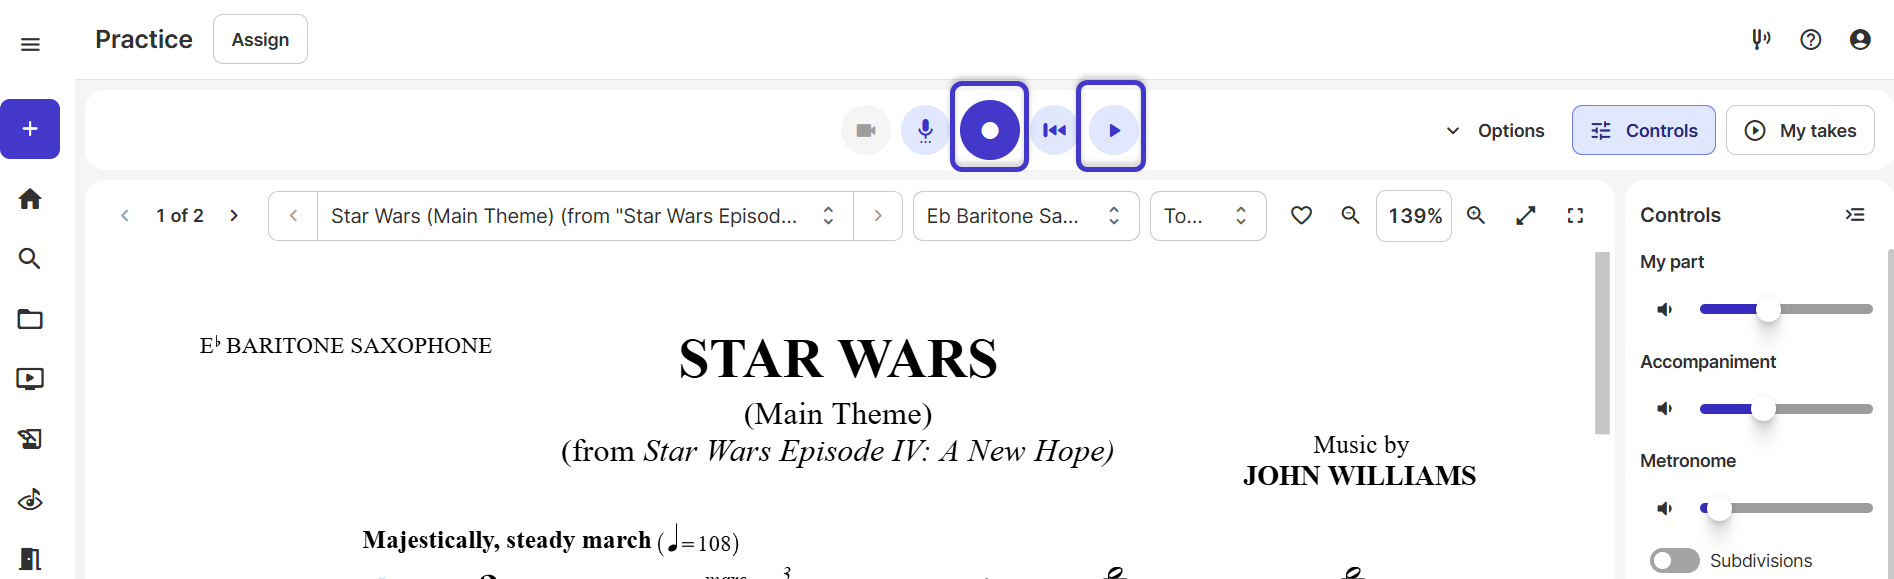Image resolution: width=1894 pixels, height=579 pixels.
Task: Enter fullscreen mode
Action: pos(1575,215)
